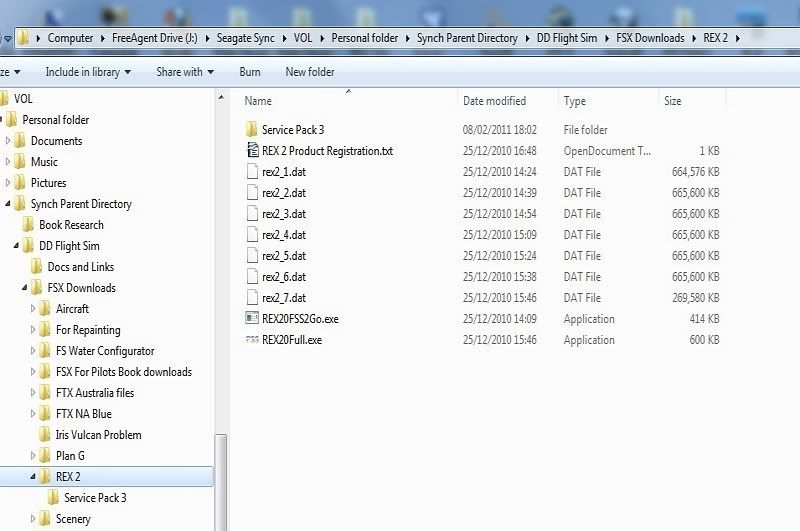
Task: Collapse the Synch Parent Directory node
Action: pos(8,204)
